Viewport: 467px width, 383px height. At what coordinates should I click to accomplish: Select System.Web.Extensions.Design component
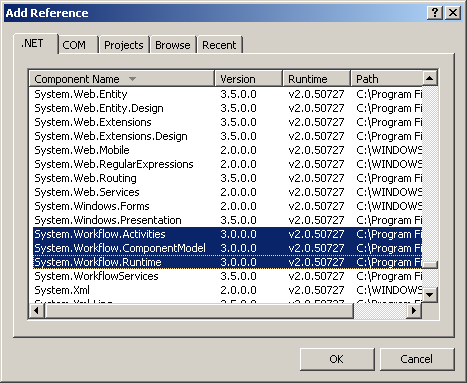(x=227, y=136)
